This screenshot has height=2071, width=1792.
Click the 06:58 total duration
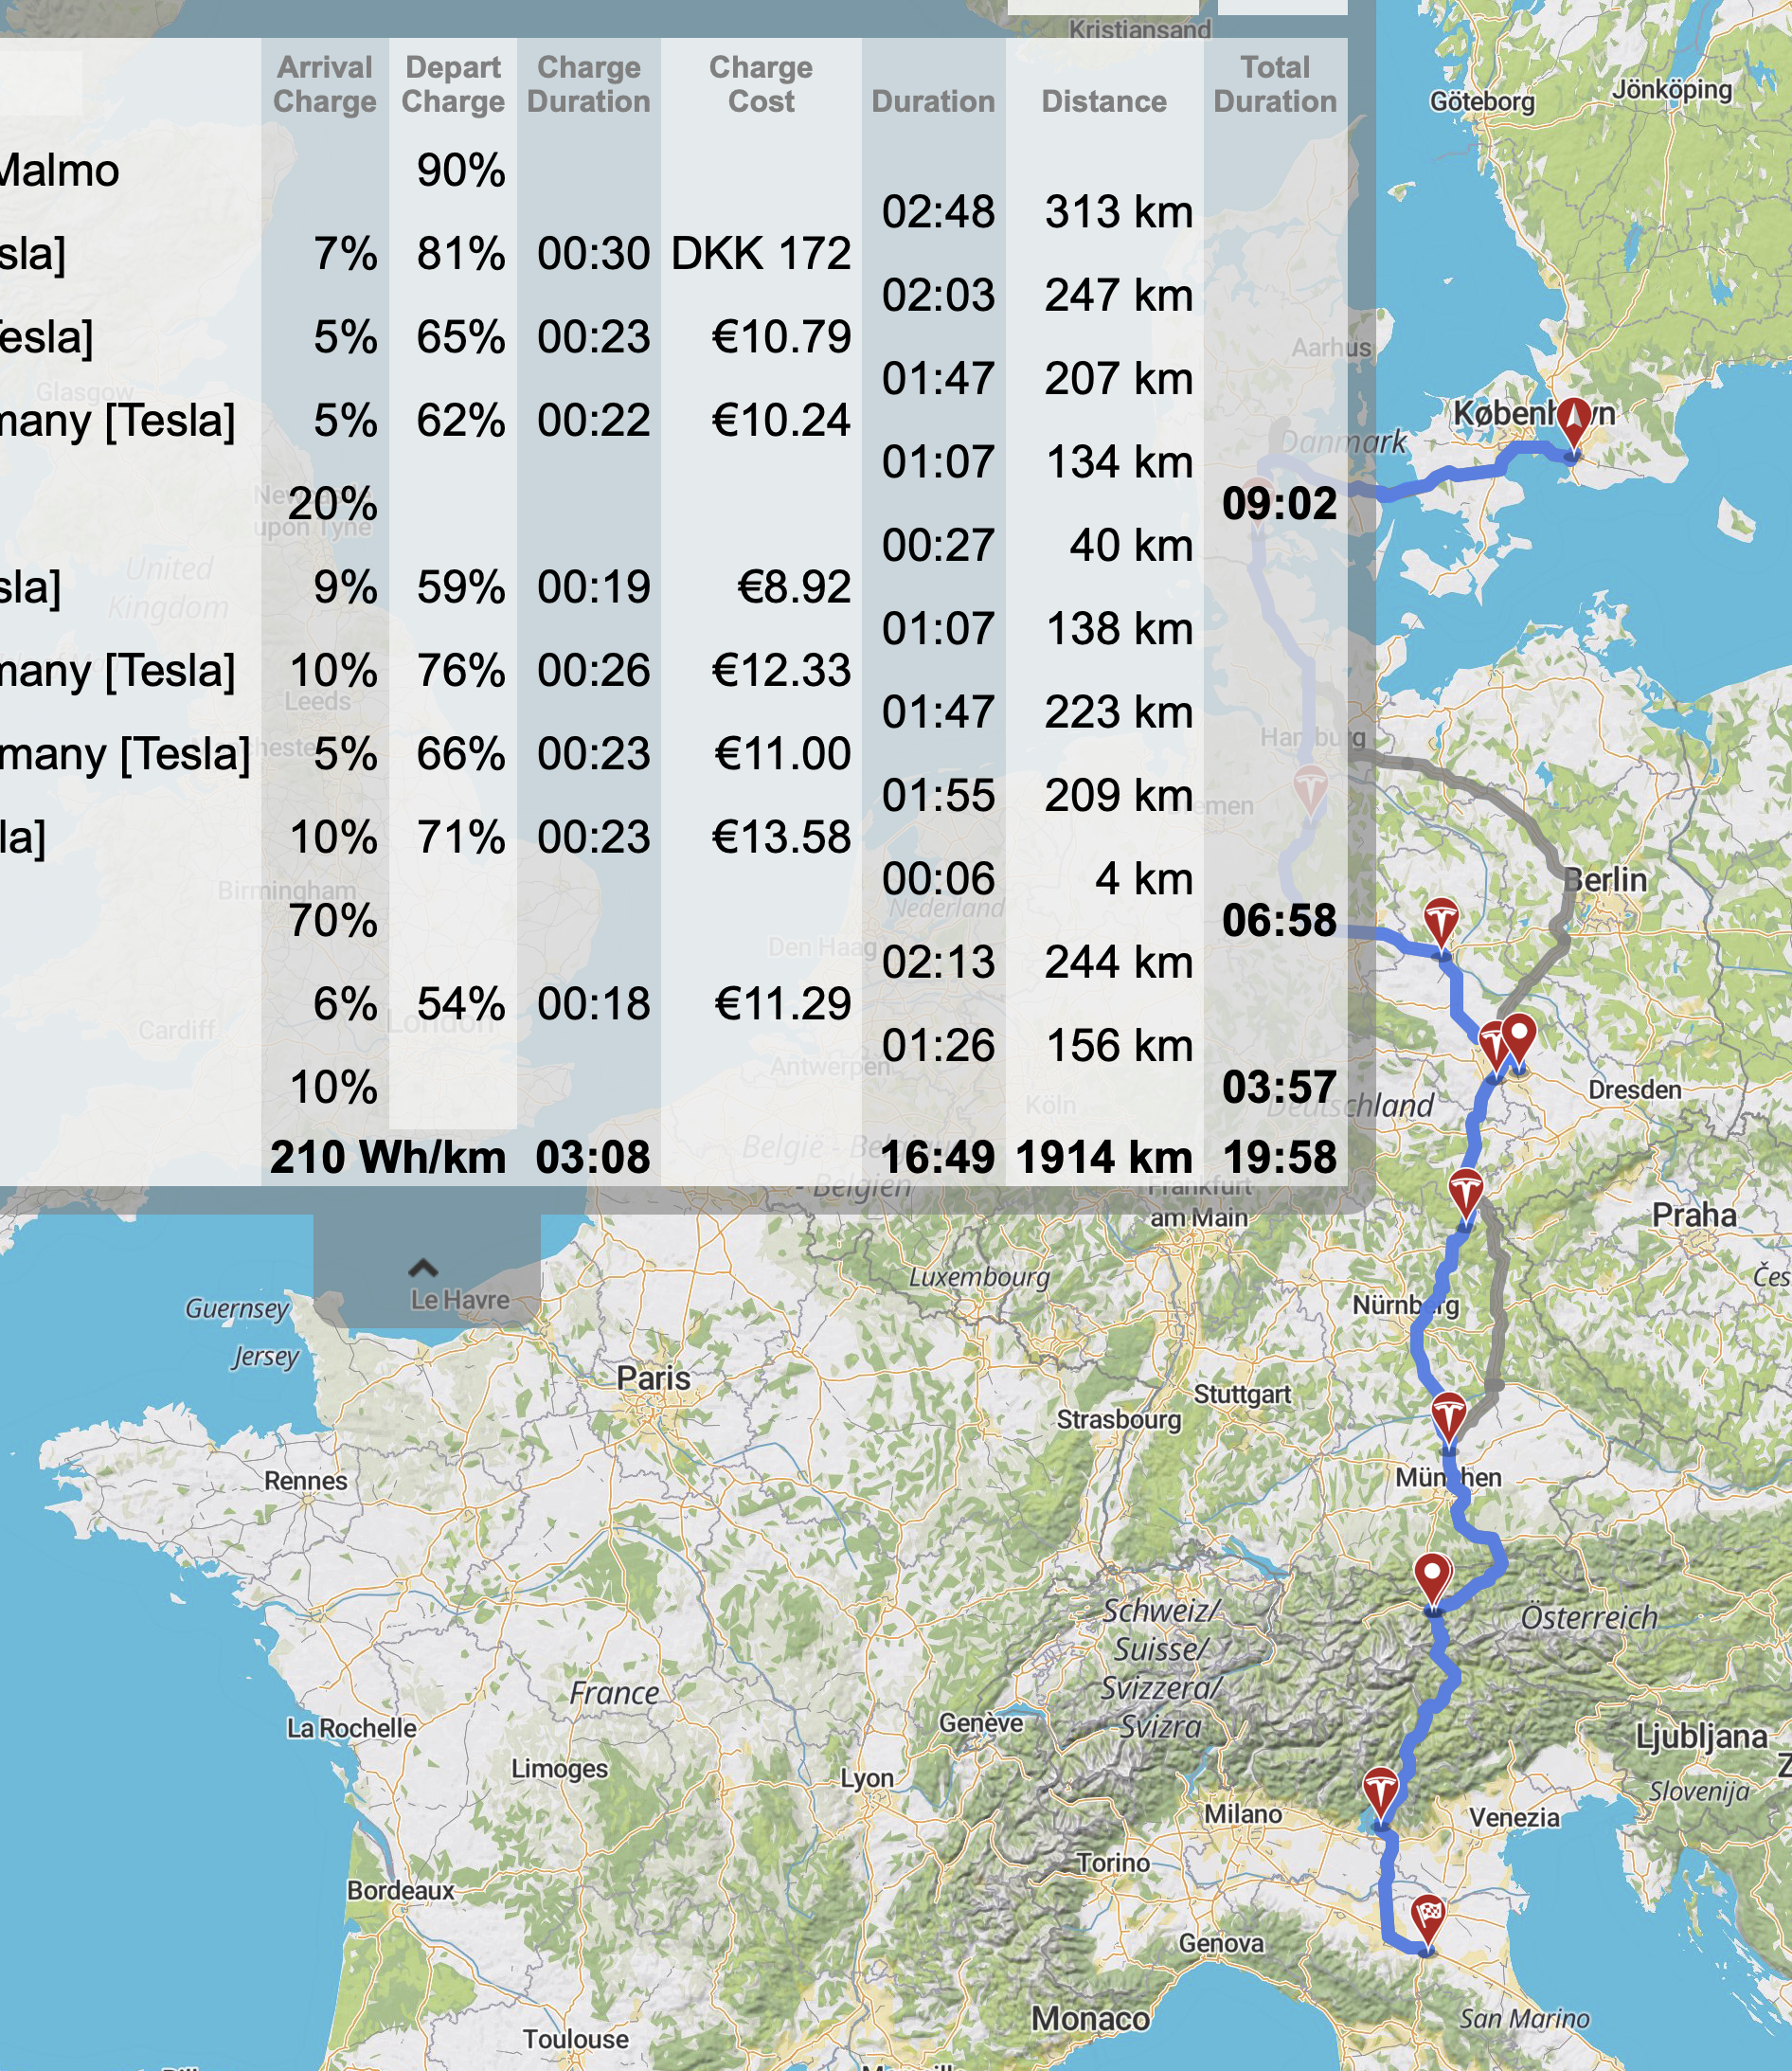pyautogui.click(x=1279, y=921)
